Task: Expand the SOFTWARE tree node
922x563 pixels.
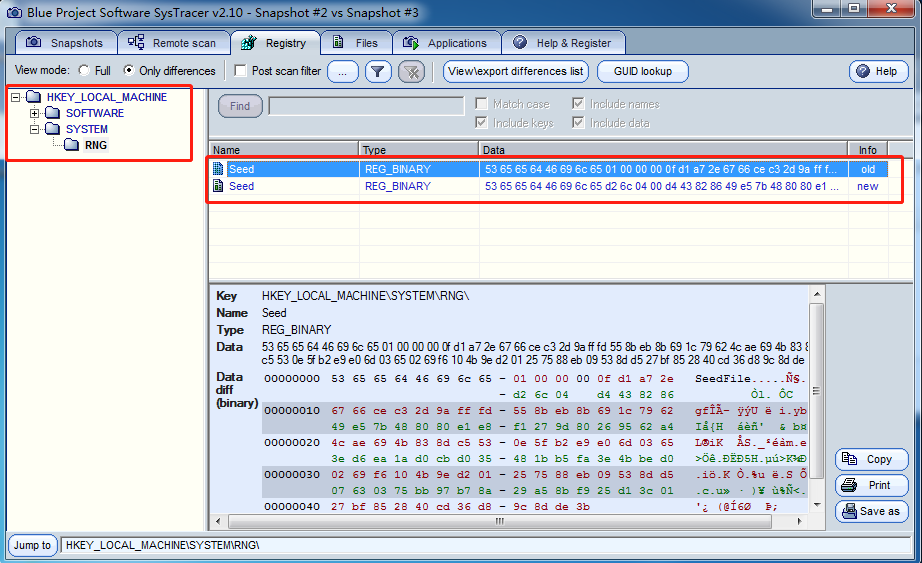Action: coord(35,113)
